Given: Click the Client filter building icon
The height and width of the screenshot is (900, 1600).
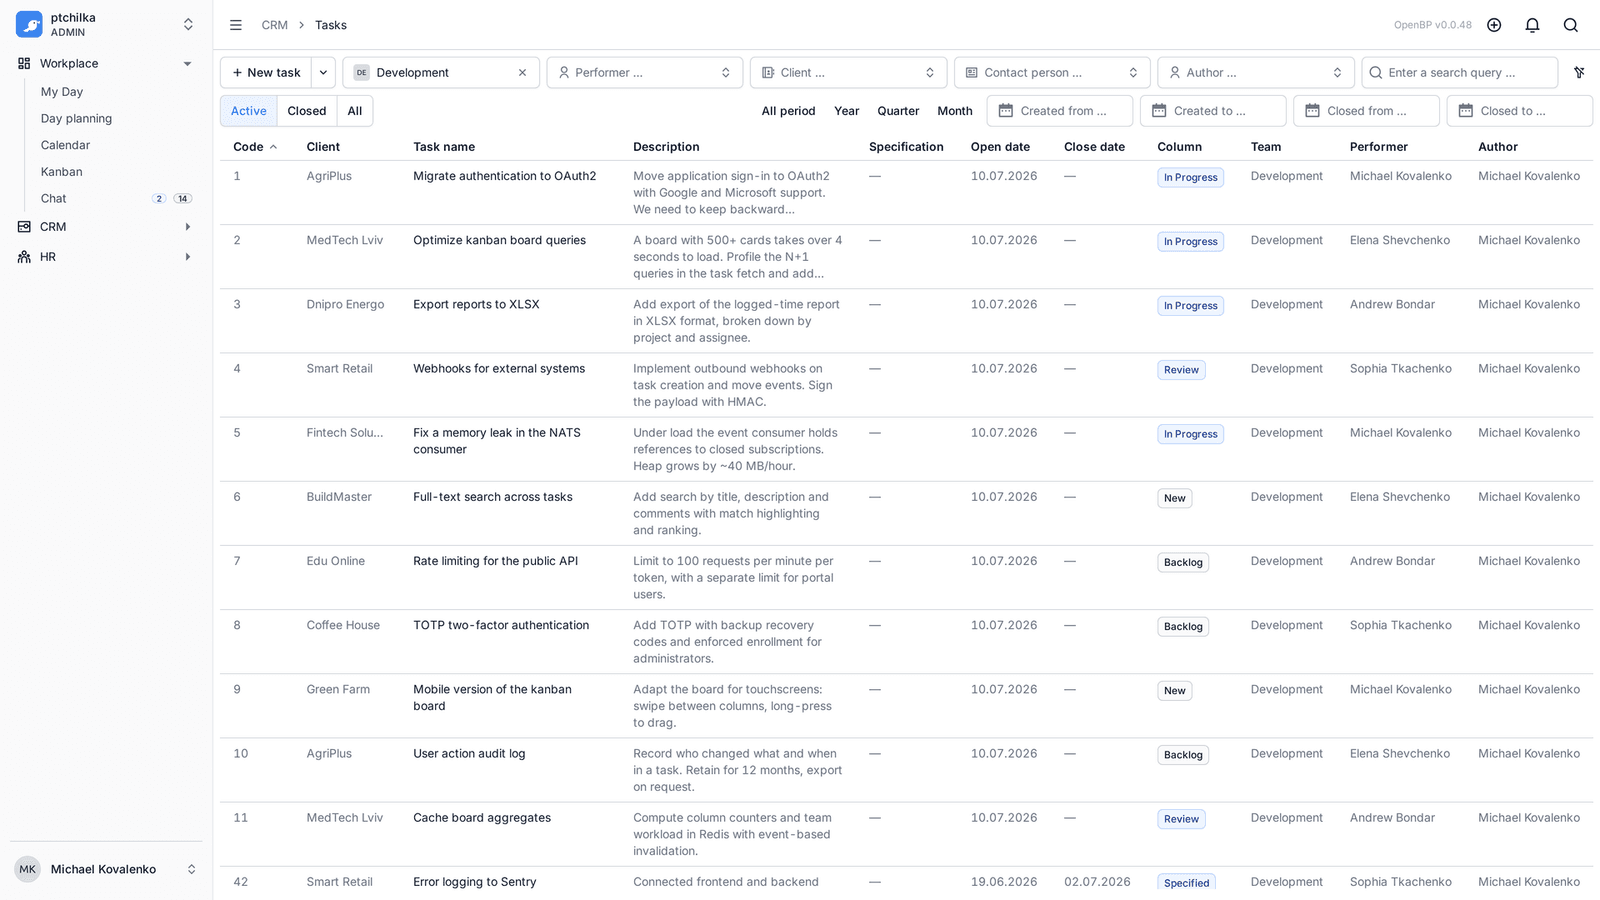Looking at the screenshot, I should click(768, 72).
